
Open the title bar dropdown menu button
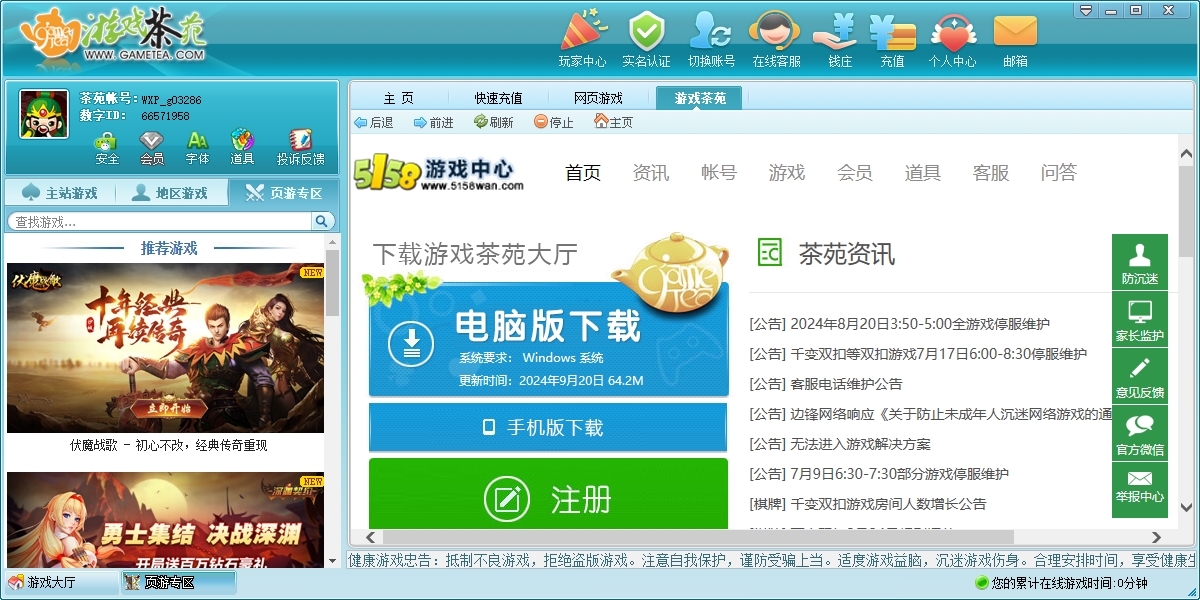tap(1087, 10)
